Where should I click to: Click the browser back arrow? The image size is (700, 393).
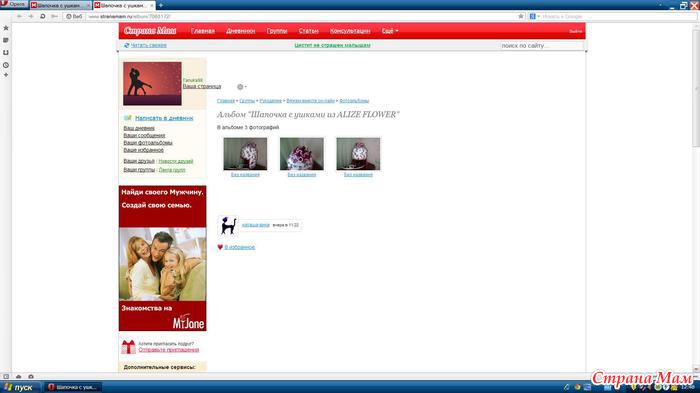(19, 17)
